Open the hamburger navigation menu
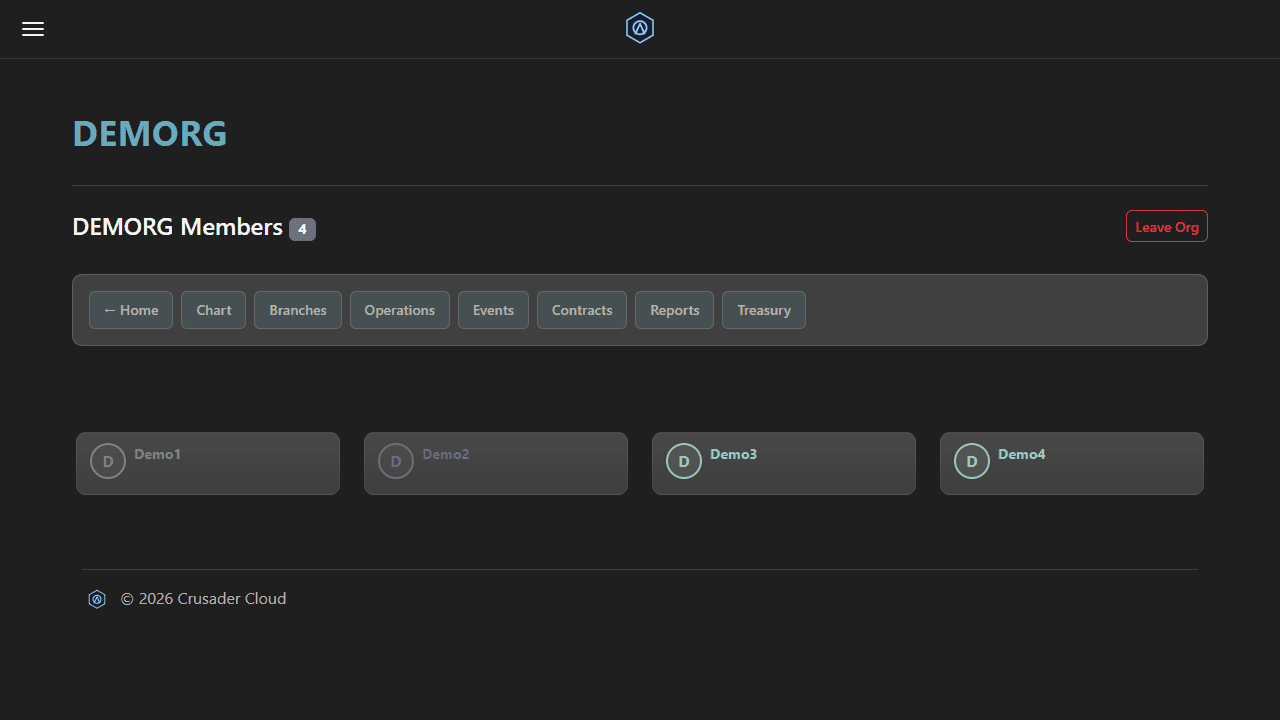 pos(33,29)
